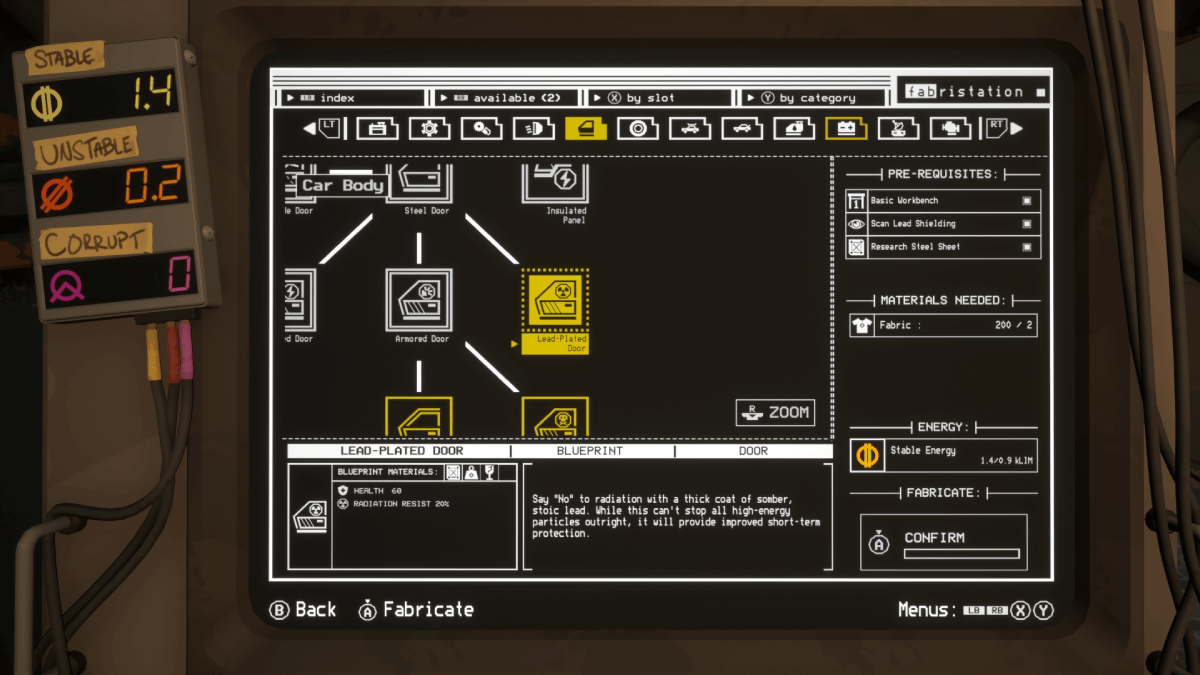1200x675 pixels.
Task: Click the Zoom button
Action: [x=775, y=412]
